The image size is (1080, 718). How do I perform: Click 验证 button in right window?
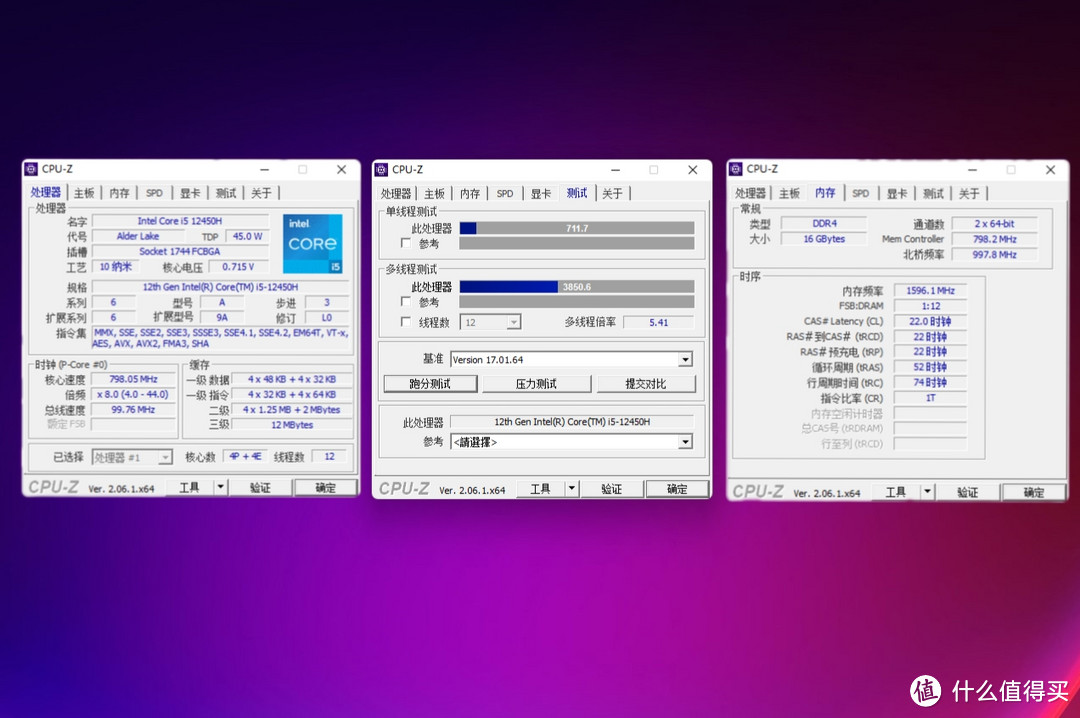click(968, 492)
